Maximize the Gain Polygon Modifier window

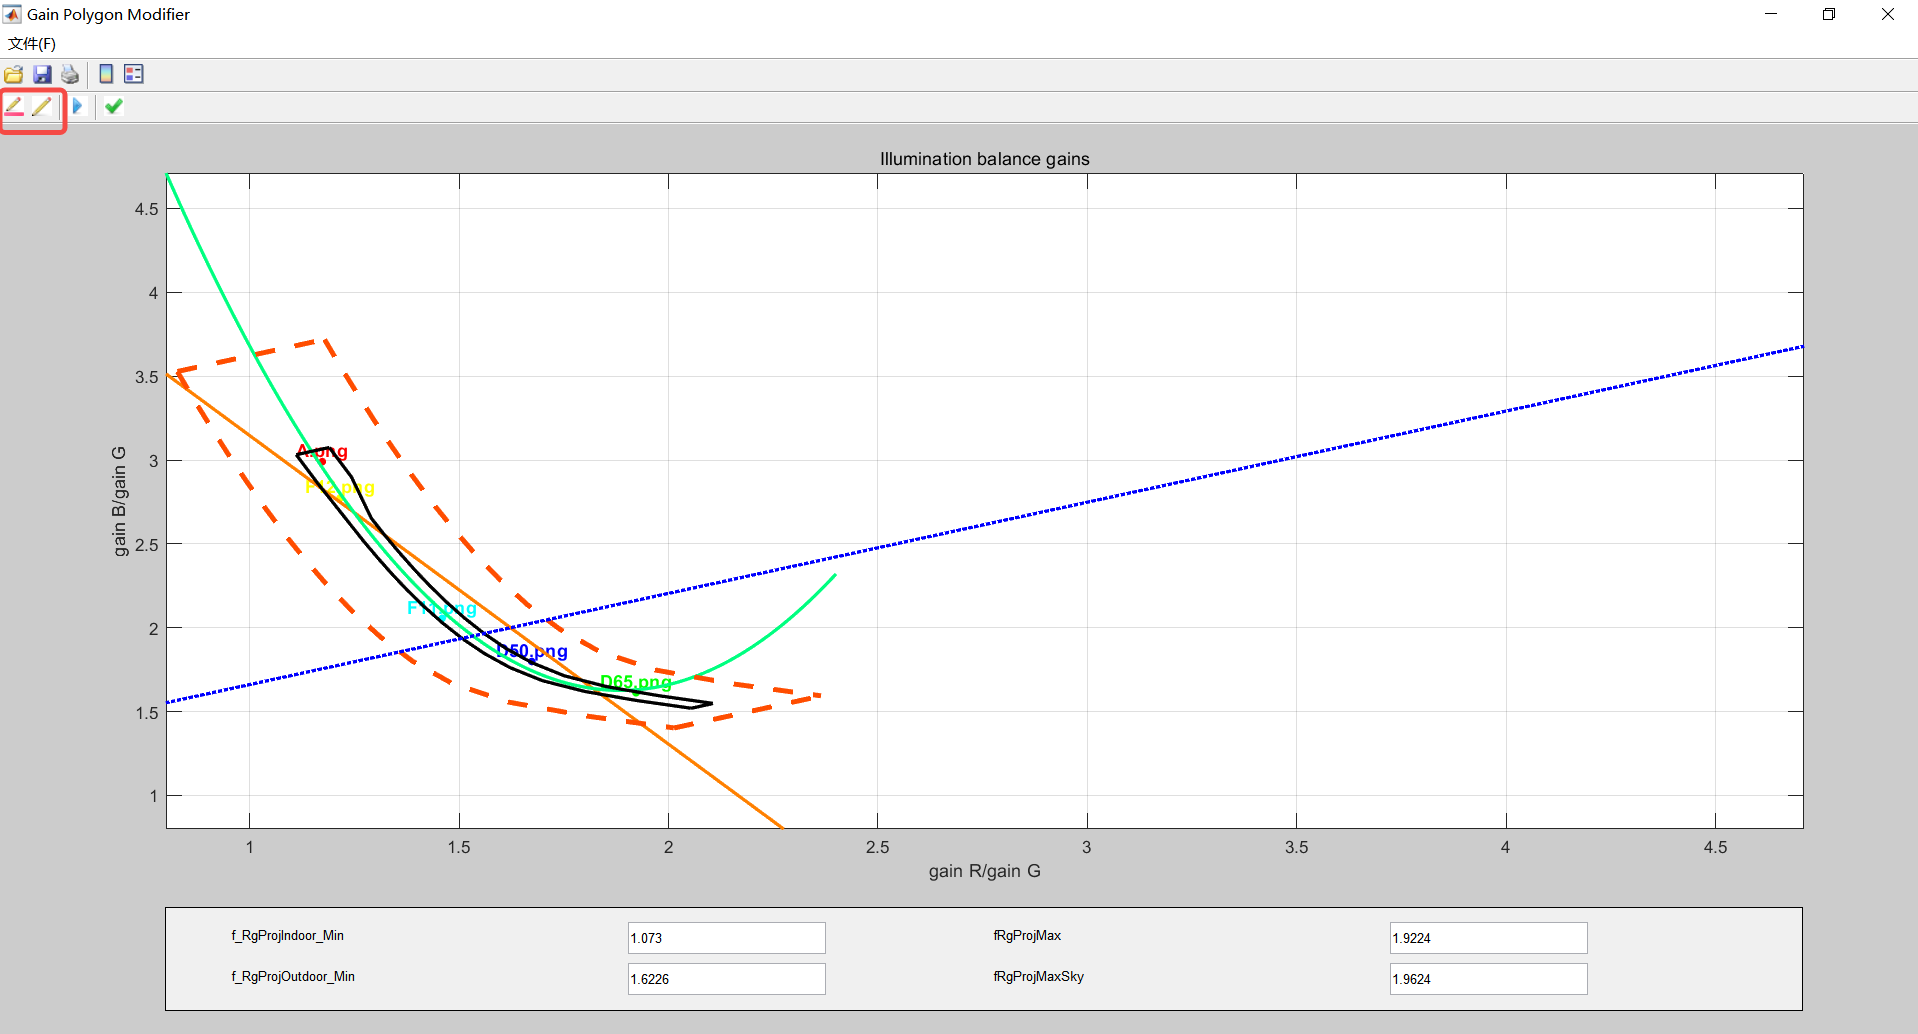tap(1829, 14)
